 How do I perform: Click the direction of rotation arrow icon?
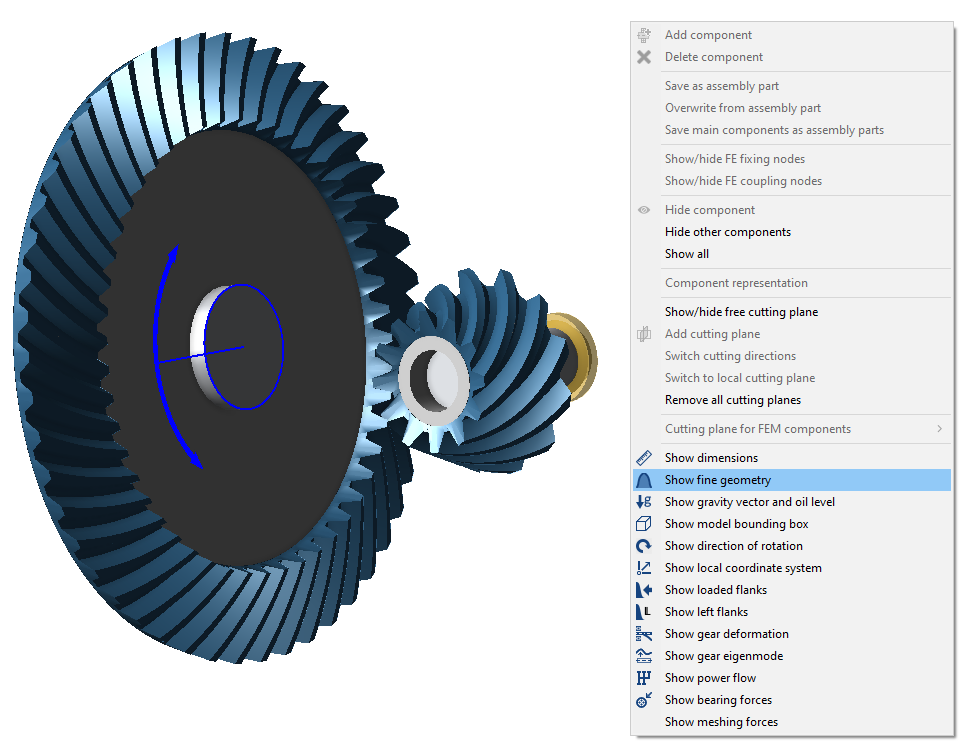644,546
